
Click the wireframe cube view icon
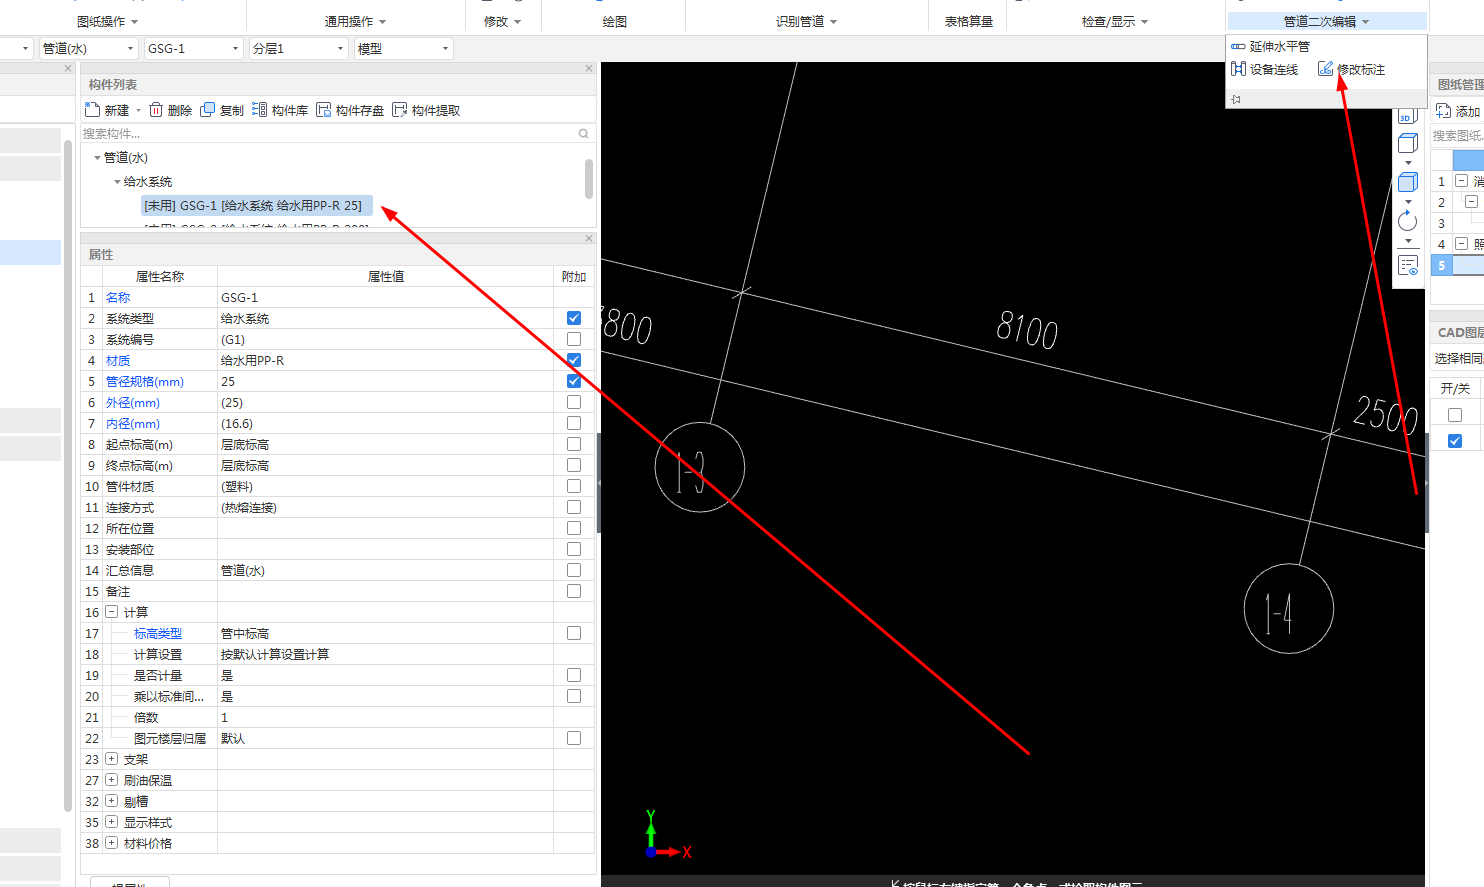coord(1408,143)
